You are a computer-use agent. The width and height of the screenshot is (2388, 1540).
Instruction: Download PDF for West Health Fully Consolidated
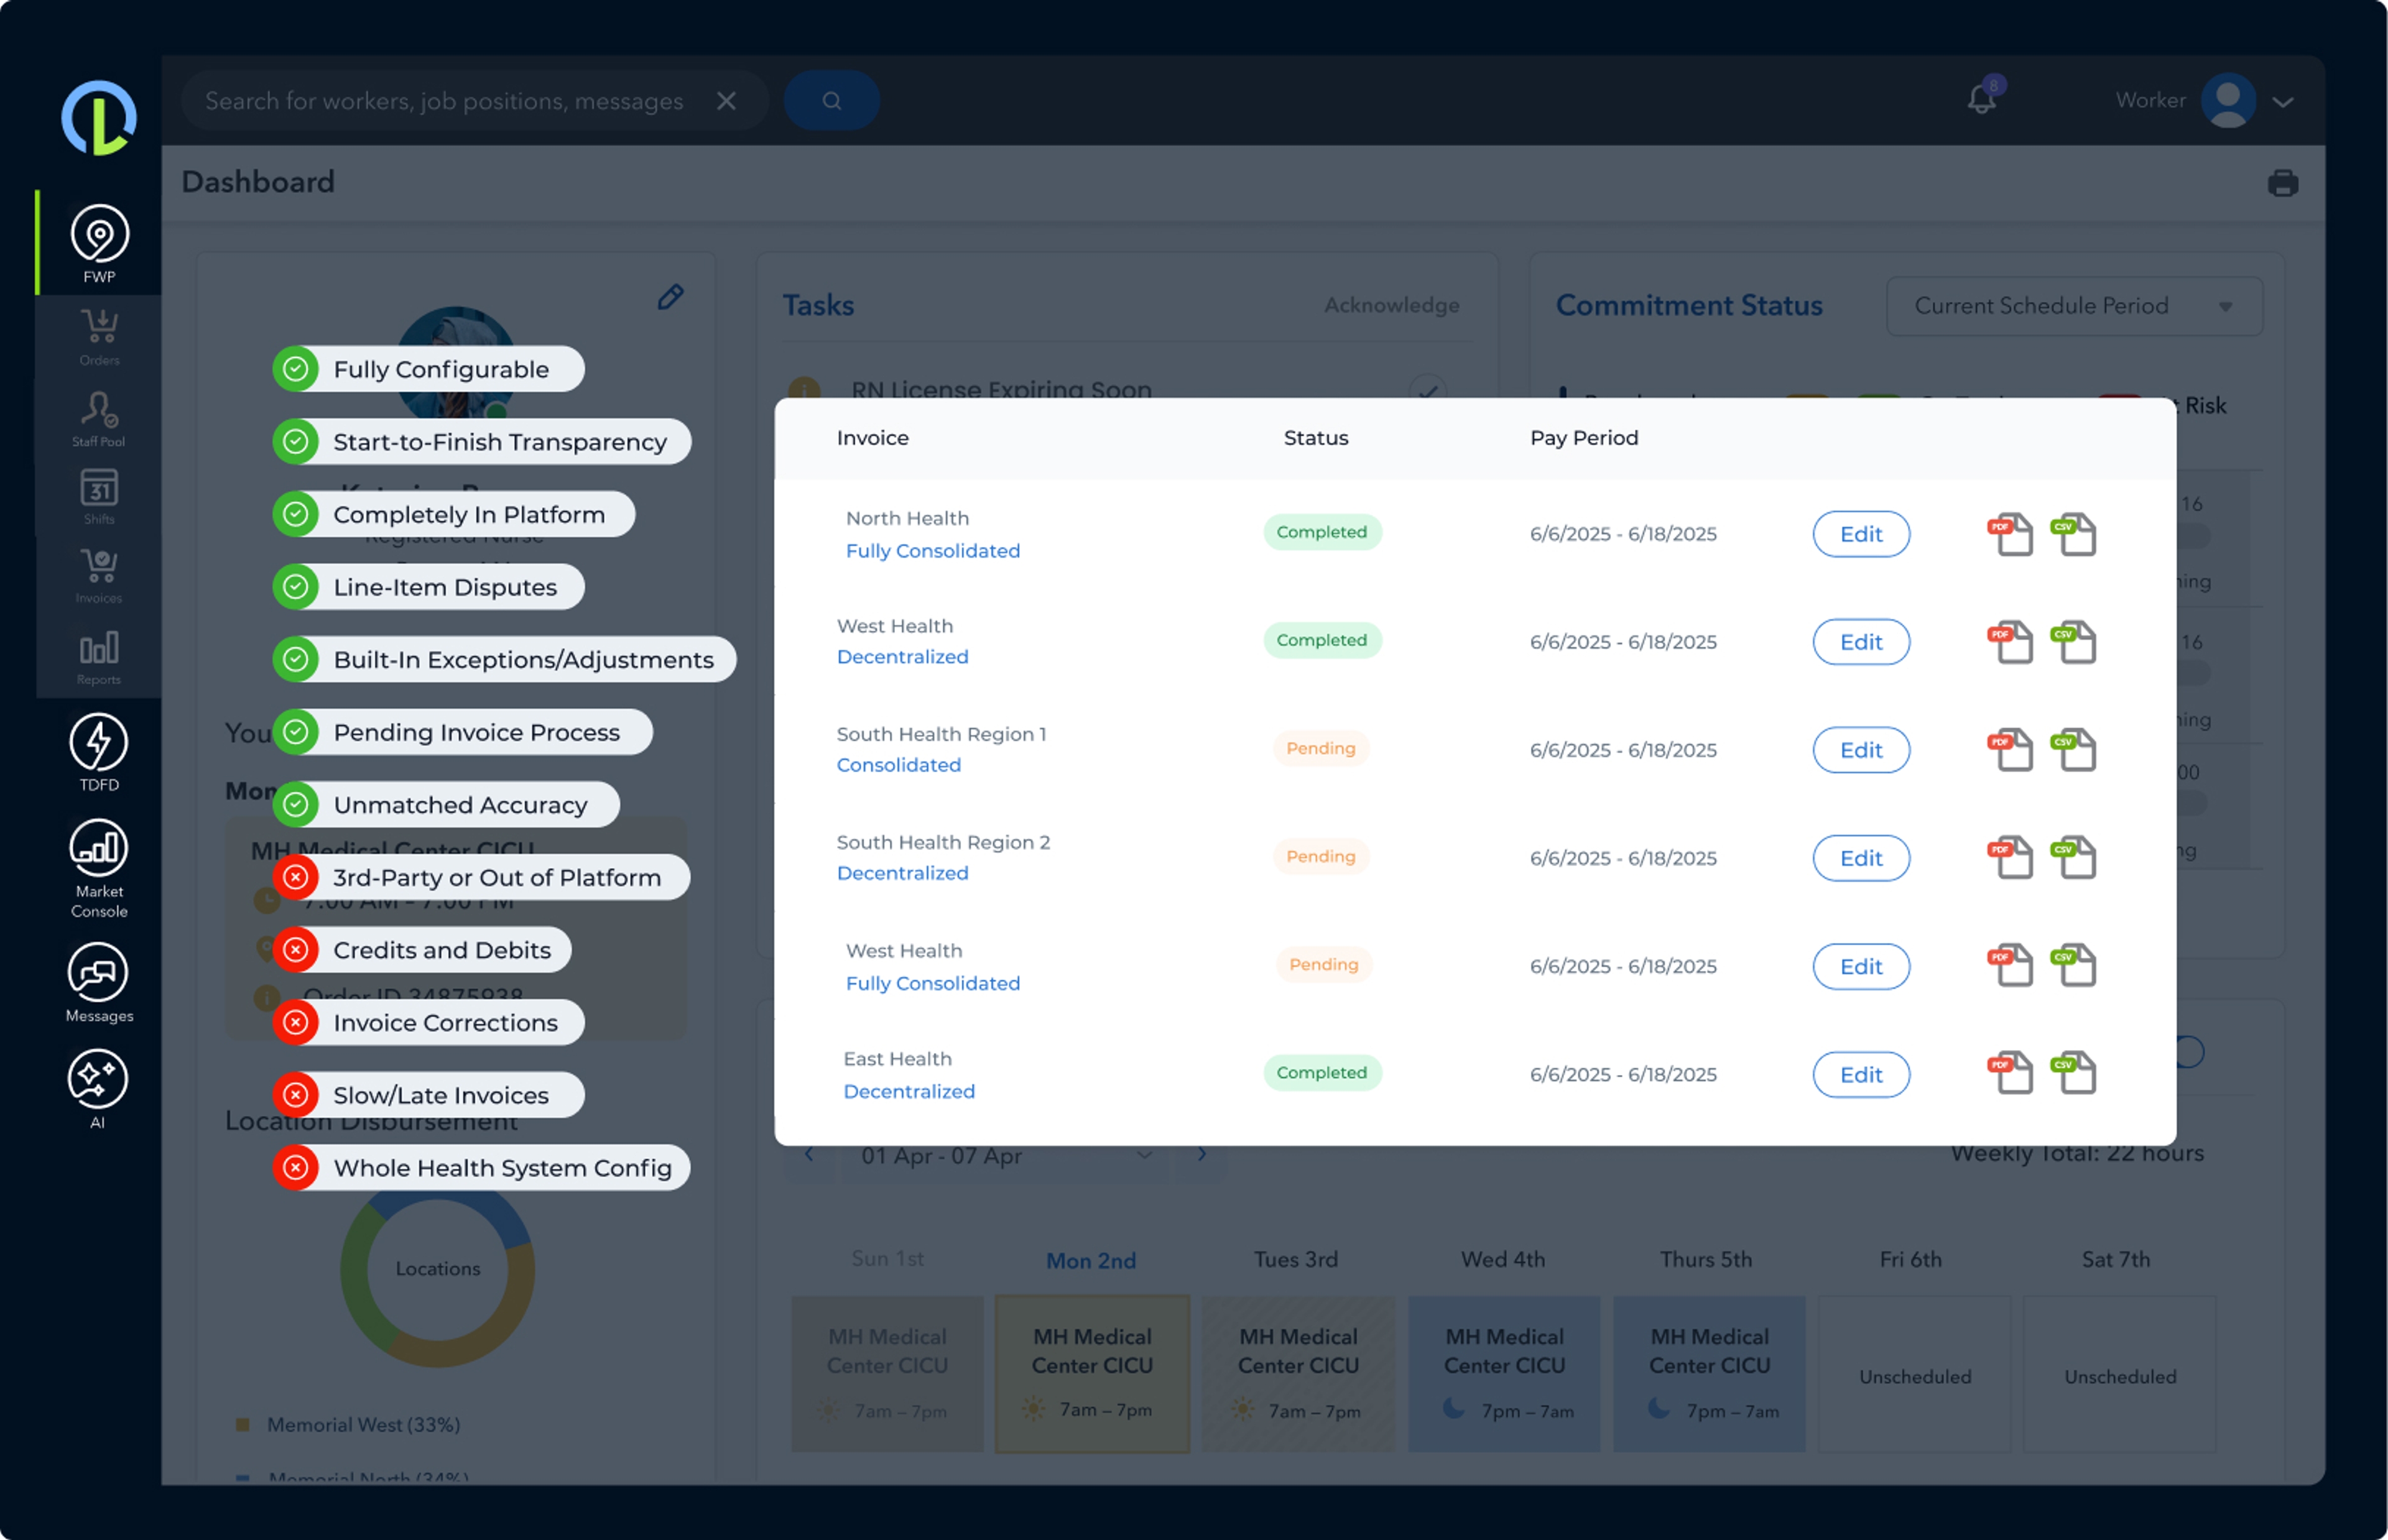[x=2010, y=966]
